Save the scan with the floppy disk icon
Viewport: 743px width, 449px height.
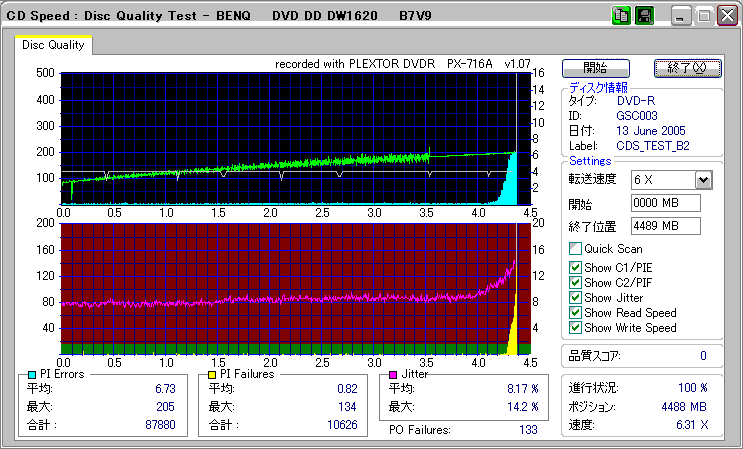tap(644, 16)
